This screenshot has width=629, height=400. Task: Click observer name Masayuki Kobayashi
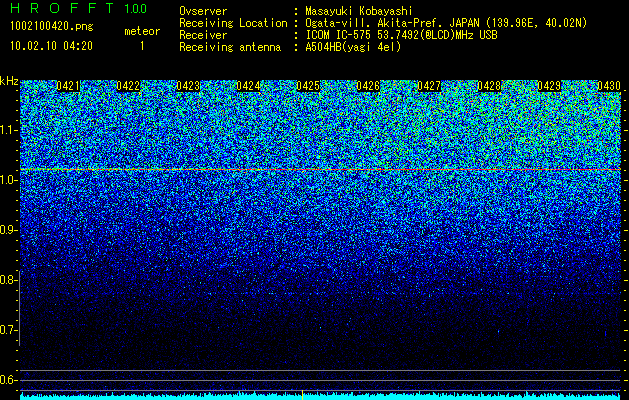[x=359, y=11]
